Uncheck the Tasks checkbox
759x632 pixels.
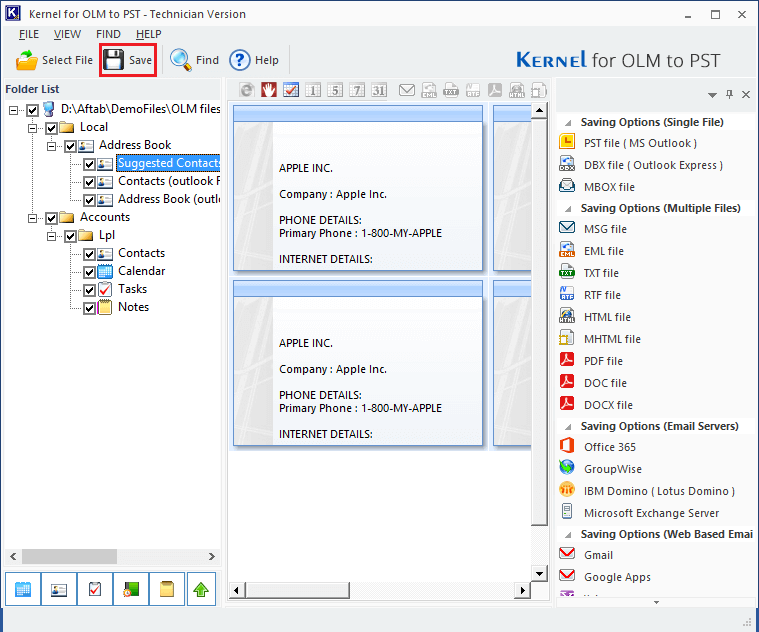pos(89,290)
